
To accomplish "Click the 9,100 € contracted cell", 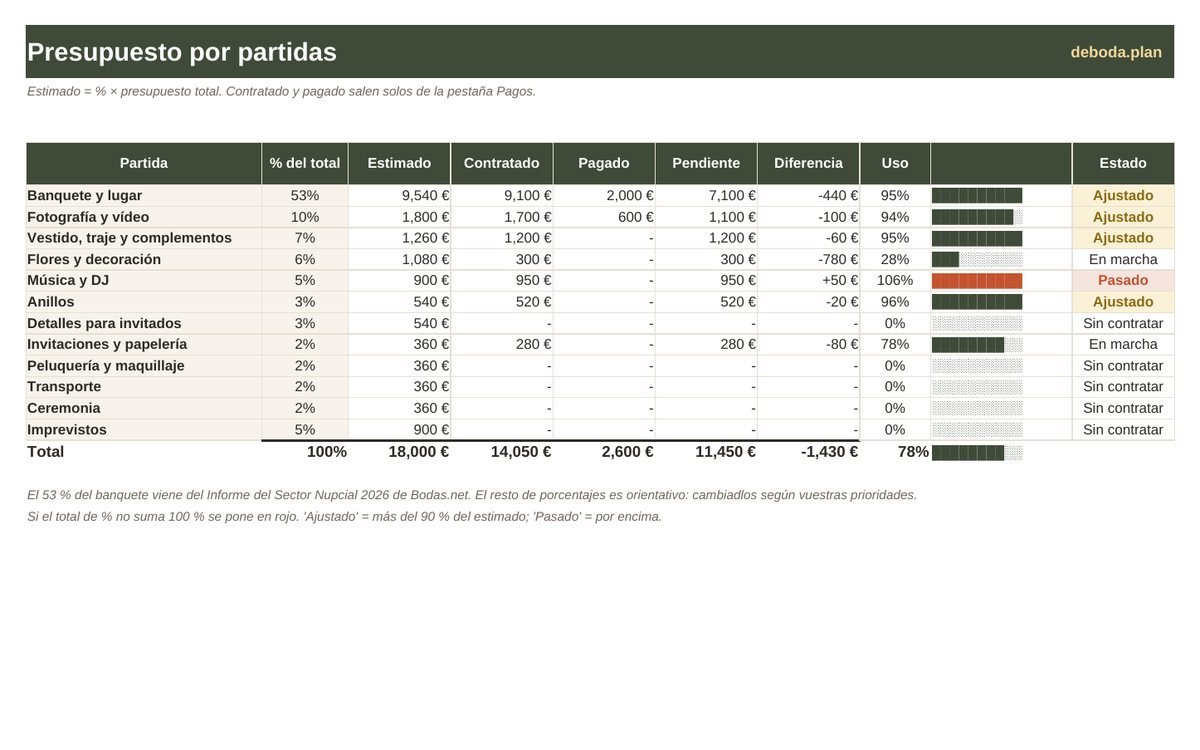I will [x=501, y=196].
